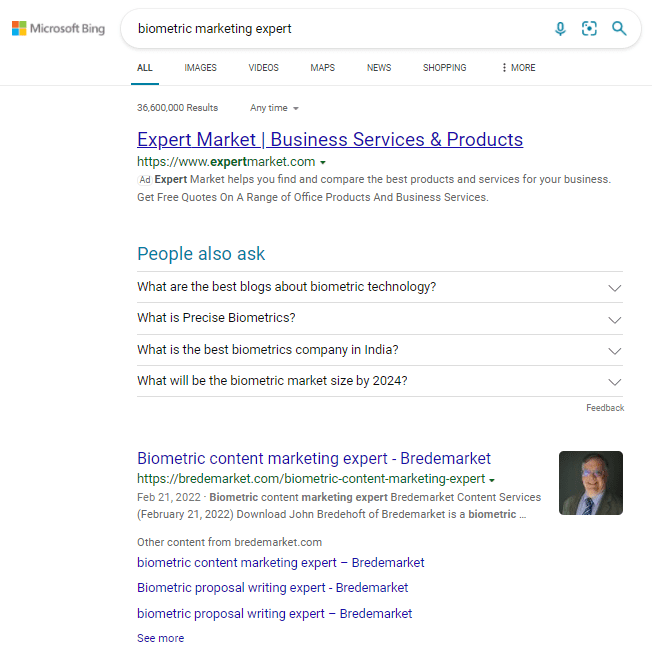
Task: Select the MAPS tab
Action: (x=322, y=68)
